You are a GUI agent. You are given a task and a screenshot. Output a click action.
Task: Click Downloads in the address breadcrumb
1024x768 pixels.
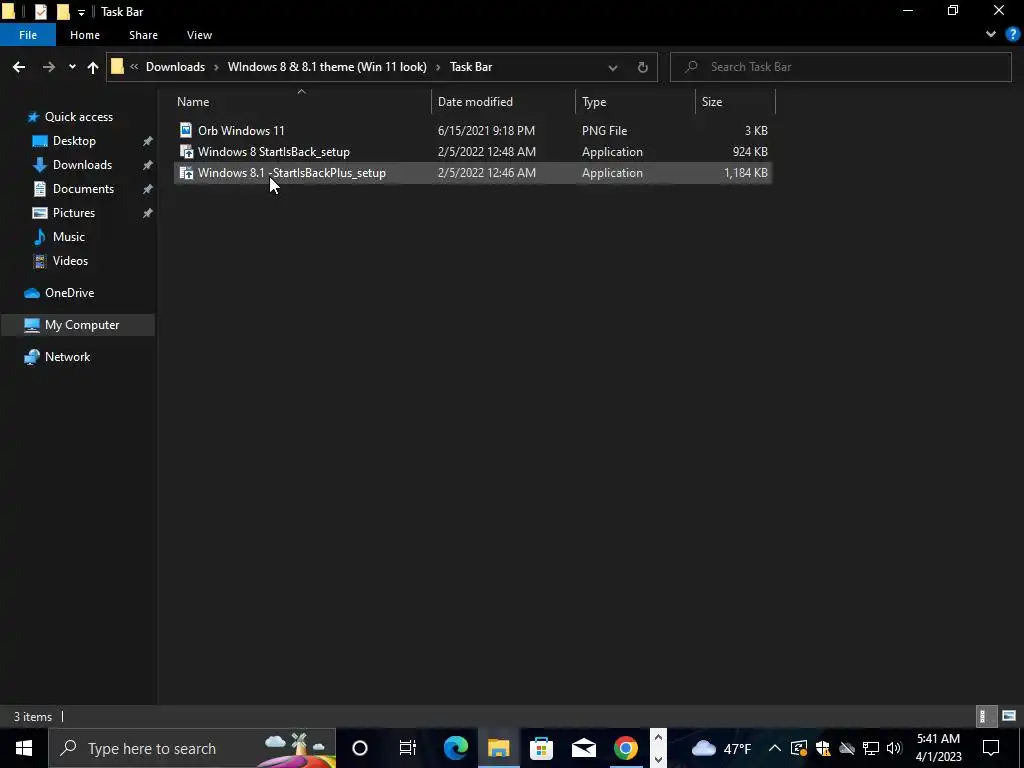pyautogui.click(x=175, y=67)
